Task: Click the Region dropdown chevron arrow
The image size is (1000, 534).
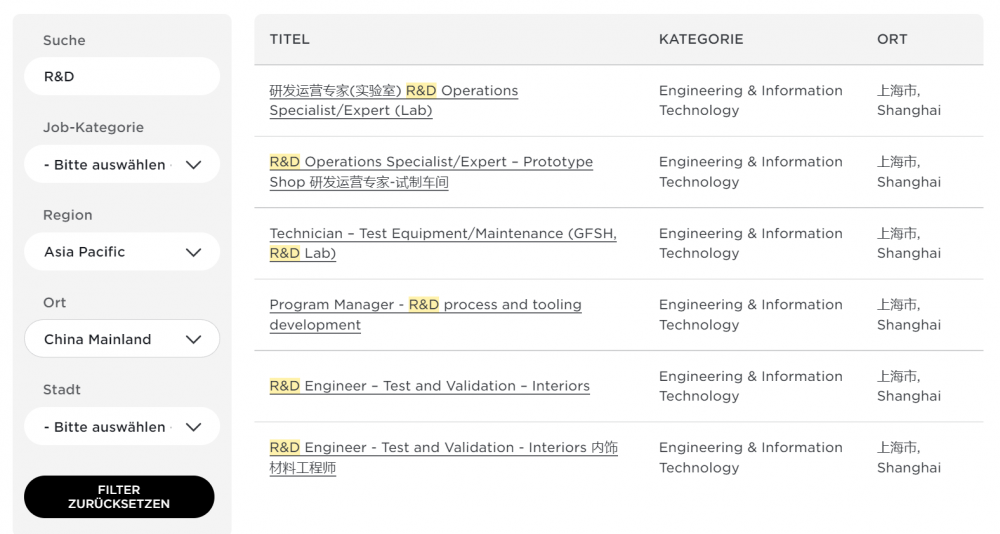Action: click(x=194, y=252)
